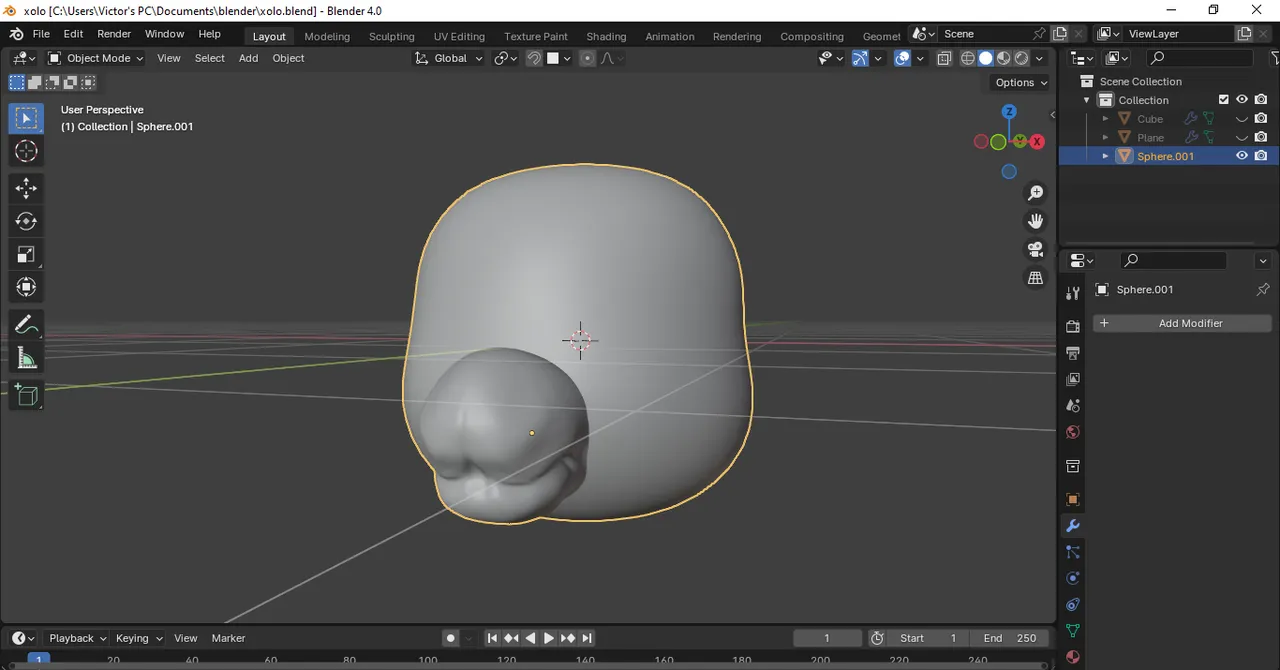Image resolution: width=1280 pixels, height=670 pixels.
Task: Open the Output properties tab
Action: 1073,353
